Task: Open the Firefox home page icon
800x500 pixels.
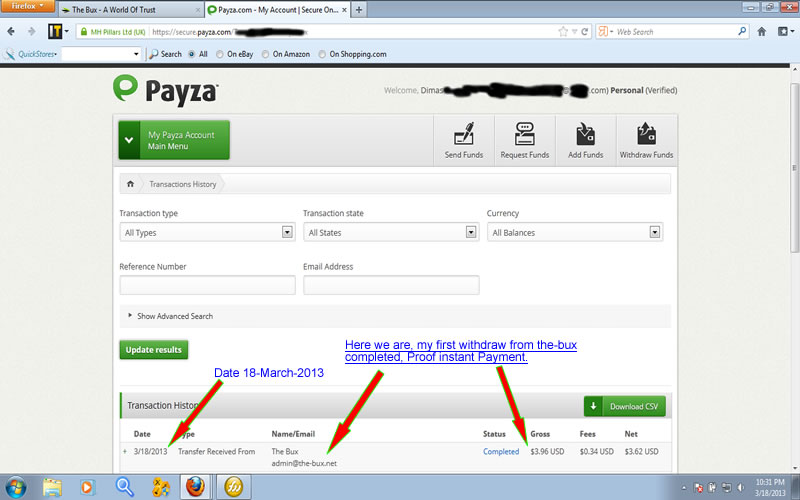Action: click(x=762, y=32)
